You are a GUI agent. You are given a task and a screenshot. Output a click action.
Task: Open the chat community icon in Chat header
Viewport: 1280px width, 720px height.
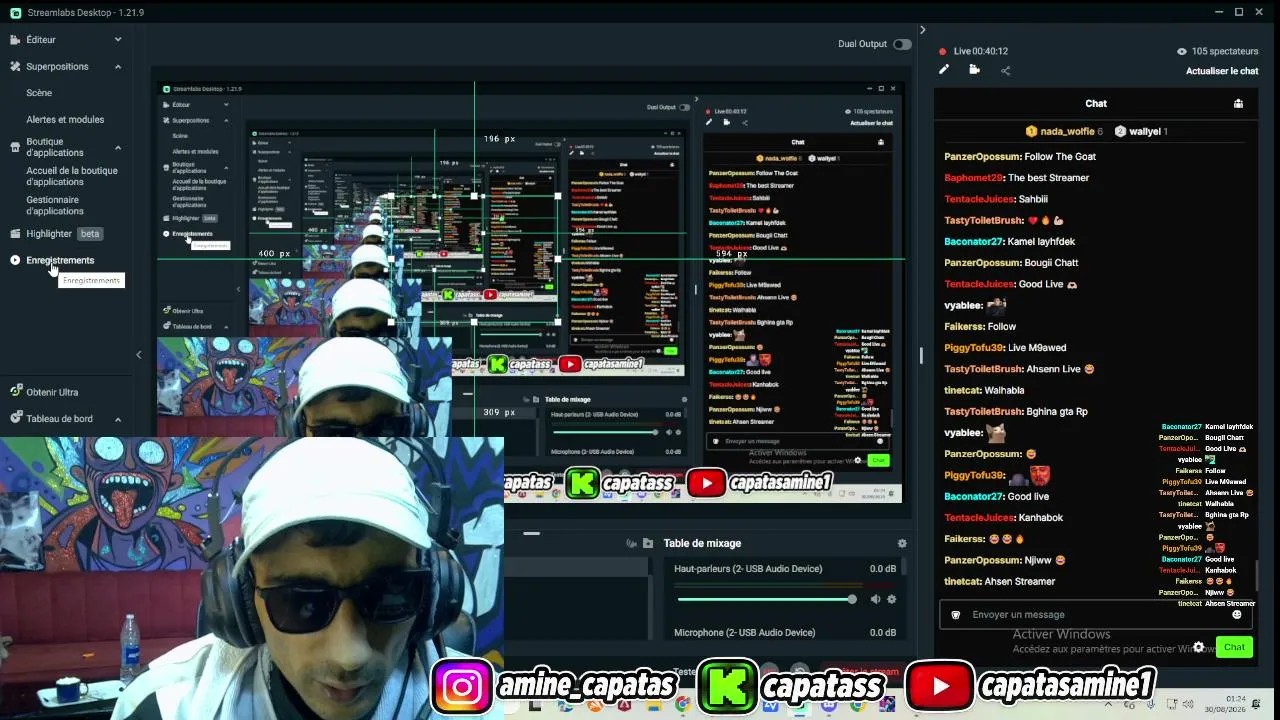tap(1238, 103)
